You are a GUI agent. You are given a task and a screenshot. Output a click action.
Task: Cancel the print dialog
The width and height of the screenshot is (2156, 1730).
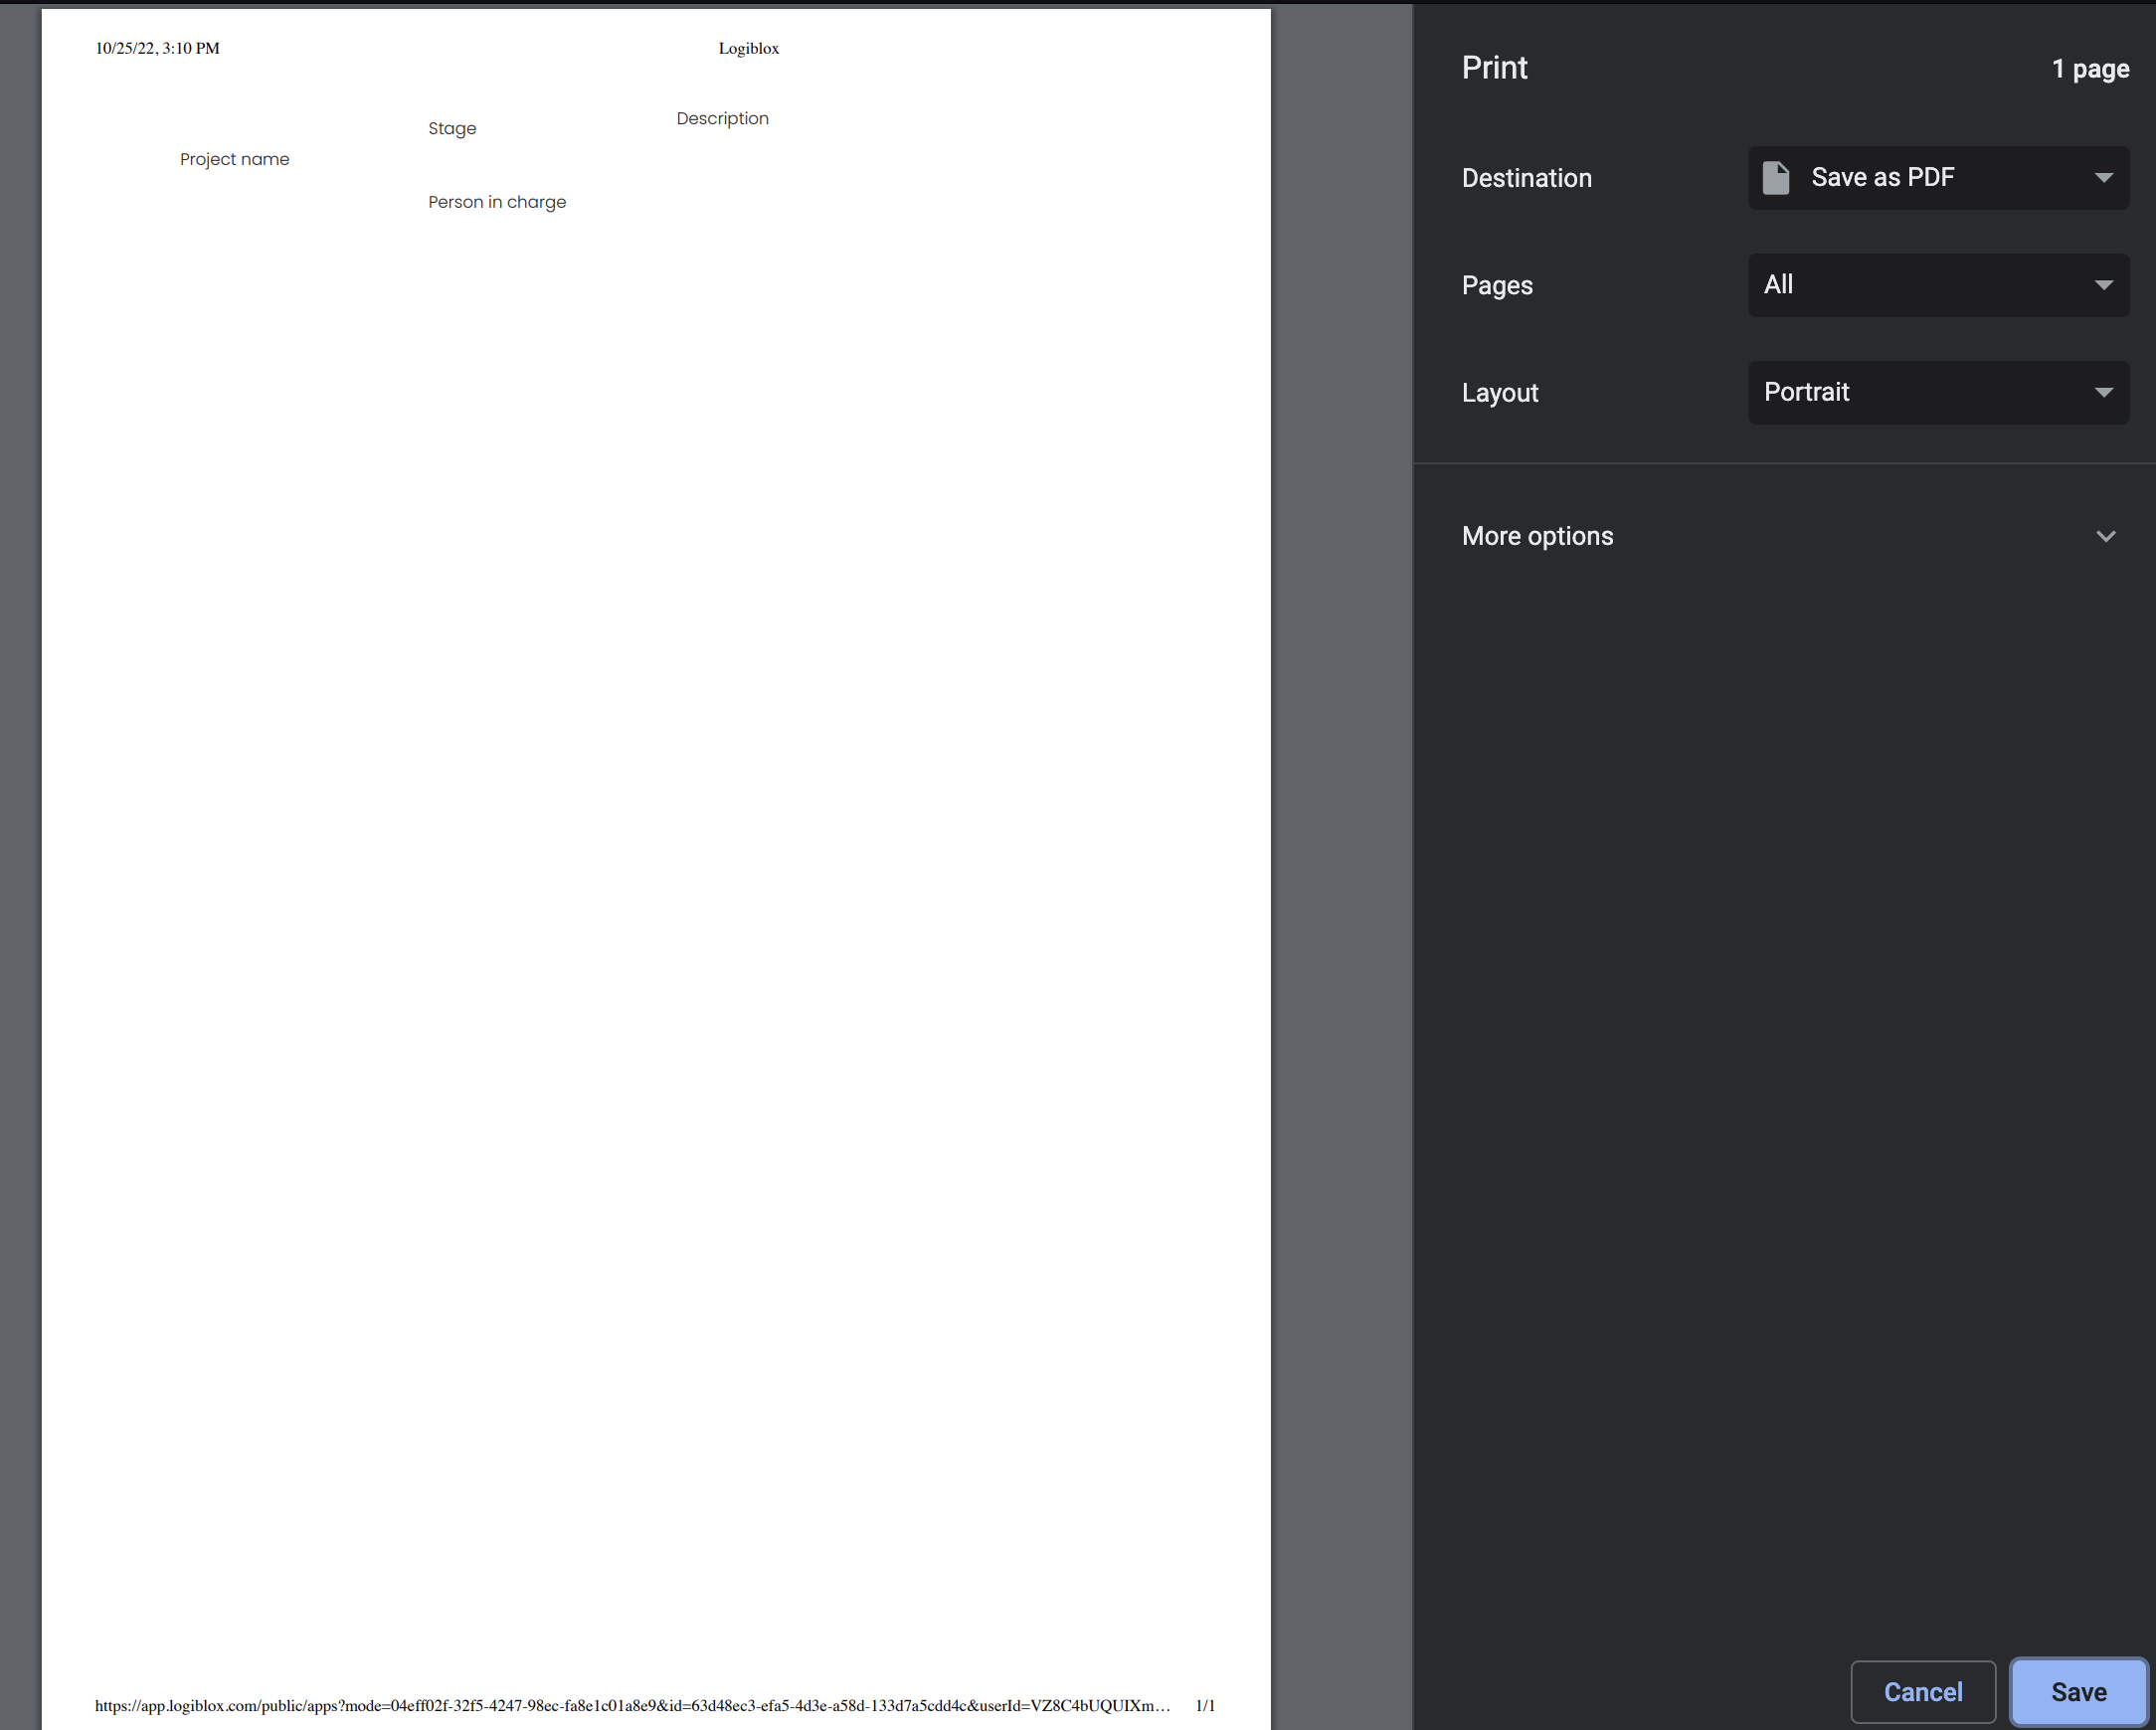tap(1922, 1691)
